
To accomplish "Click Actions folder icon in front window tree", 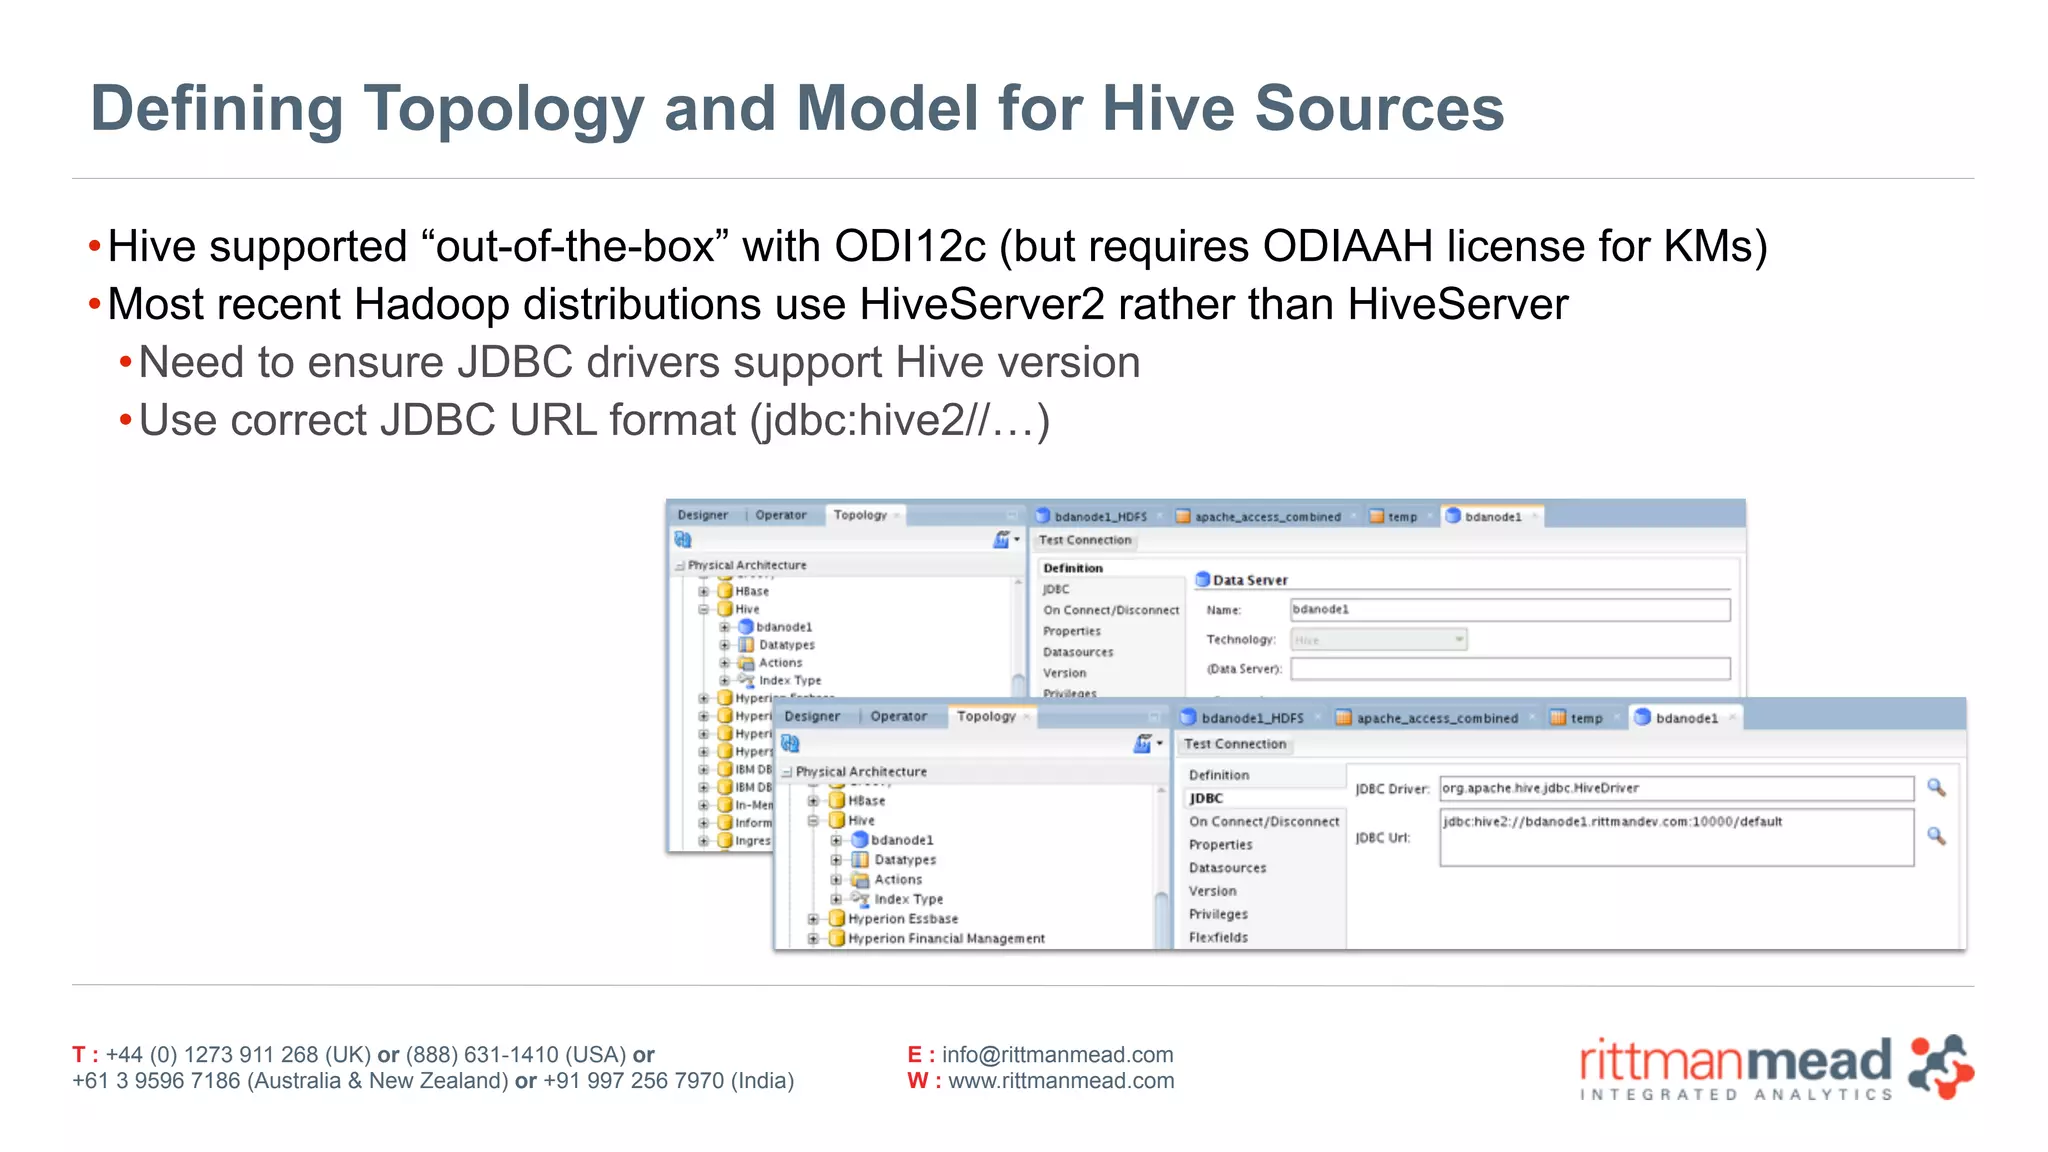I will pyautogui.click(x=860, y=879).
